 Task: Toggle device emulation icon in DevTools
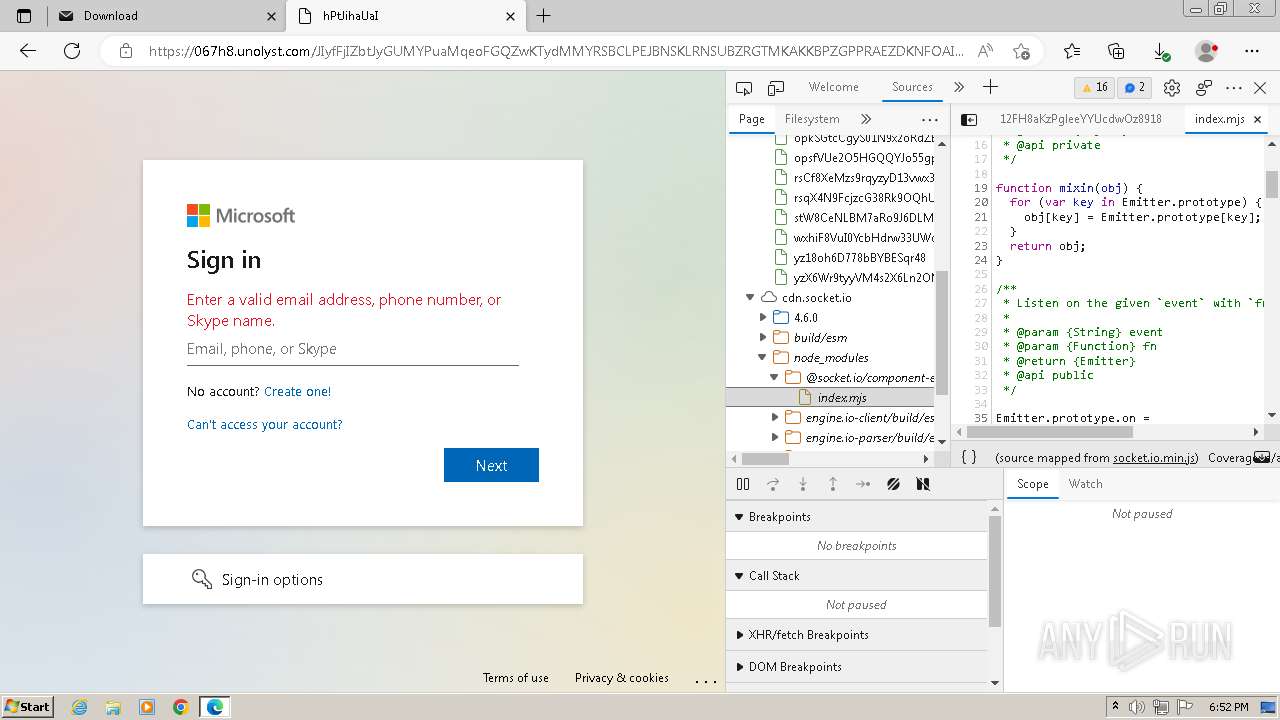click(x=776, y=87)
